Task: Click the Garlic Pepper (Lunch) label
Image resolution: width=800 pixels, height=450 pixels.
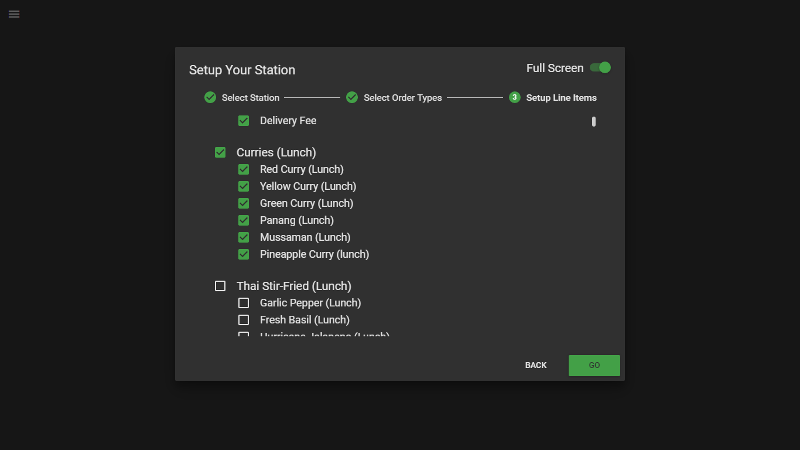Action: coord(310,303)
